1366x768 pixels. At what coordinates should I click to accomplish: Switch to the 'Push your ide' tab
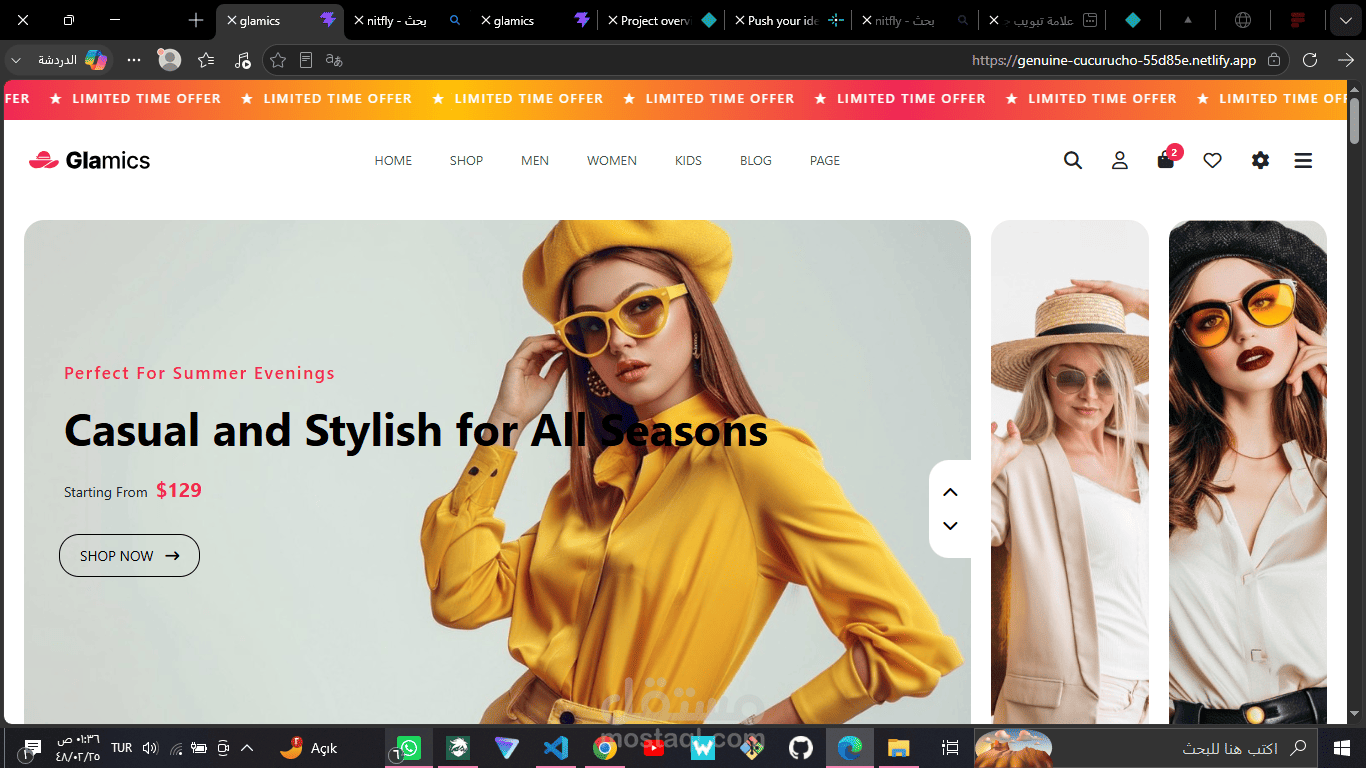tap(789, 20)
